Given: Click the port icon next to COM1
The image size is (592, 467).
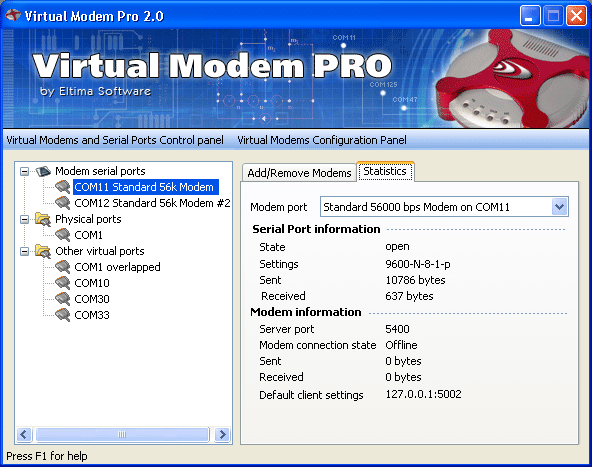Looking at the screenshot, I should point(63,235).
